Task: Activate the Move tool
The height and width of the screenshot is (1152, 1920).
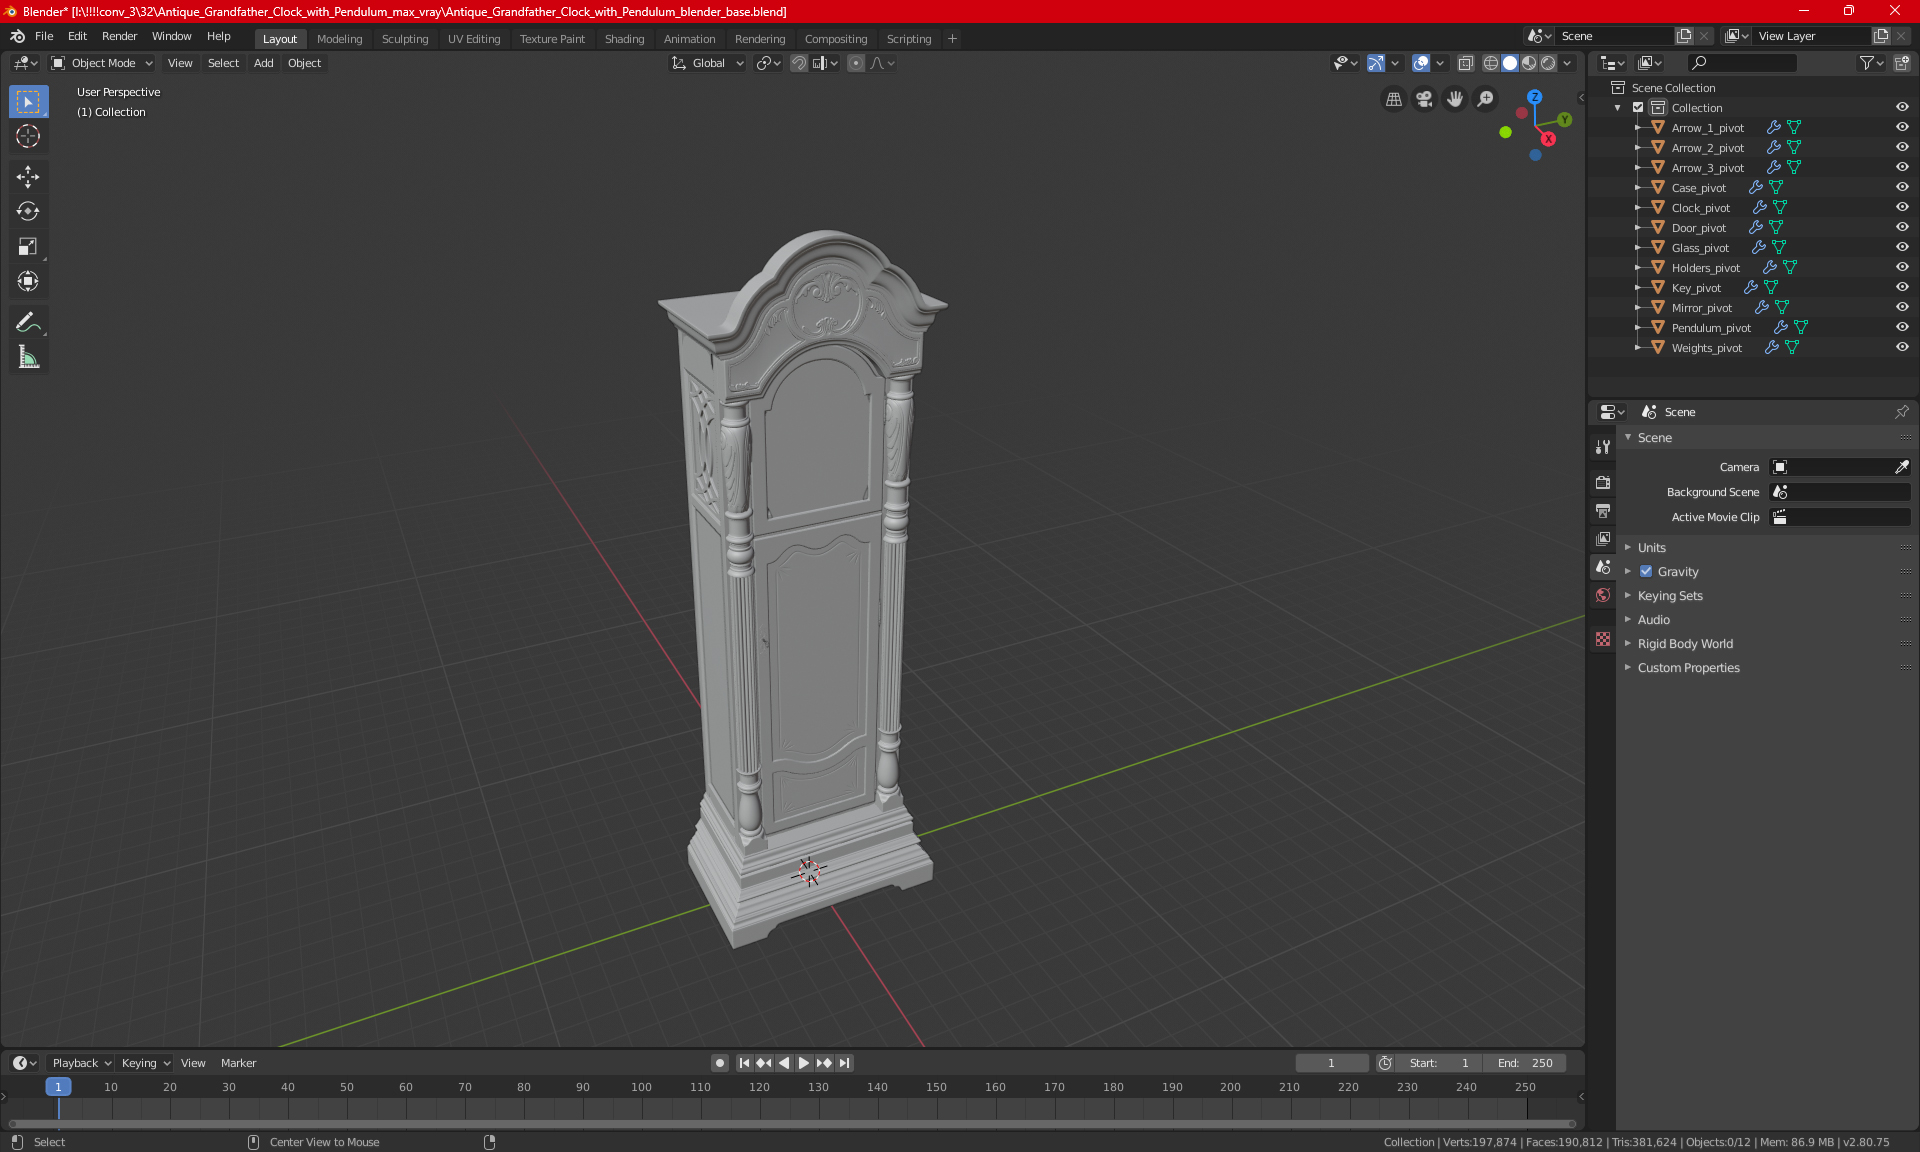Action: click(x=28, y=176)
